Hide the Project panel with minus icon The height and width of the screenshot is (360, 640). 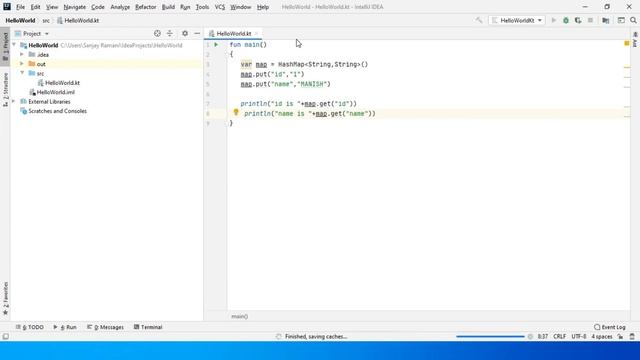point(197,33)
